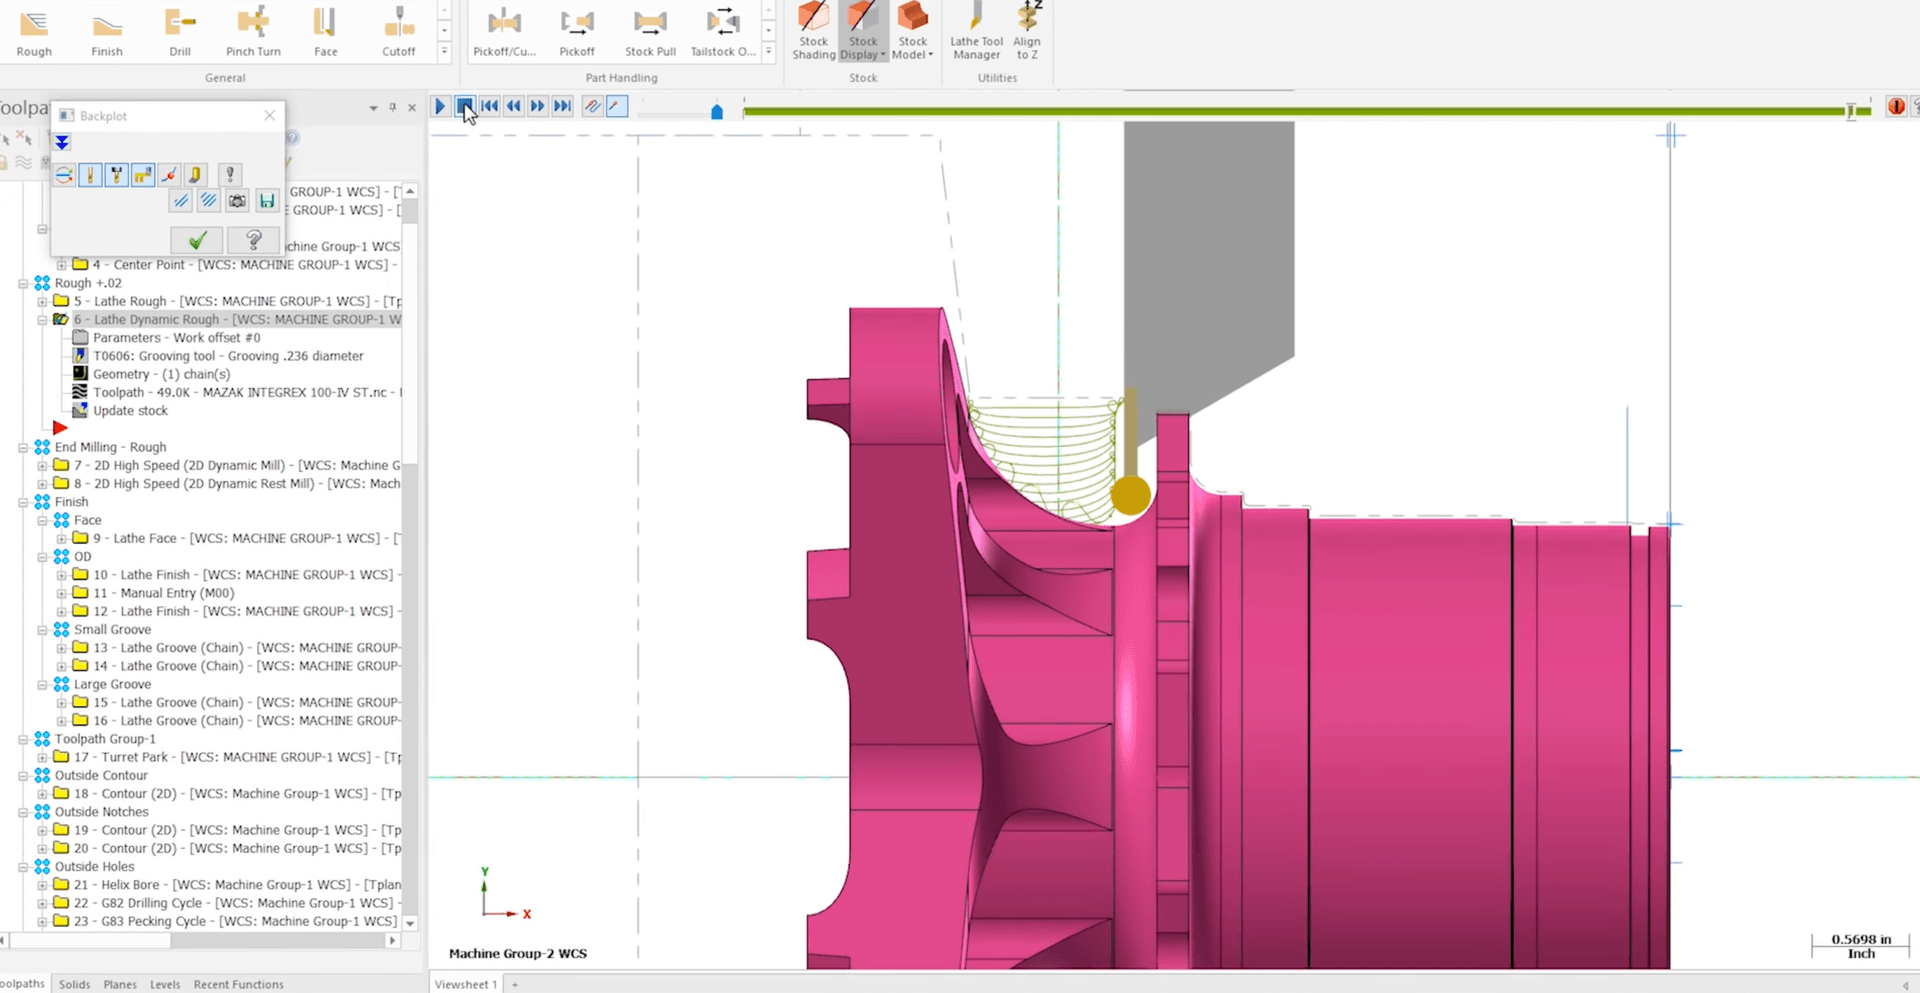Select the Pinch Turn toolpath

point(253,32)
